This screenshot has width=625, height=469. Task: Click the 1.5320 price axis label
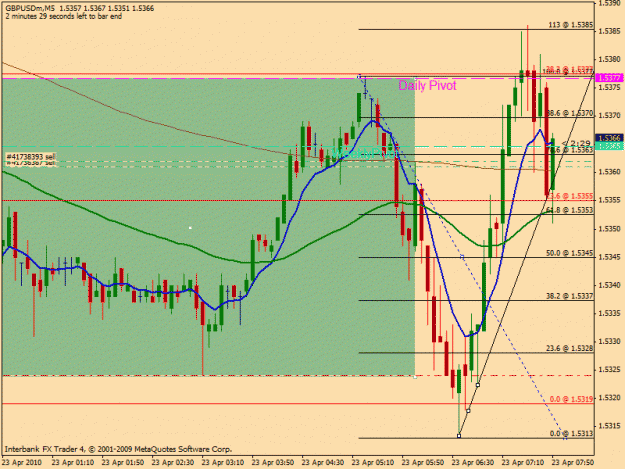609,398
